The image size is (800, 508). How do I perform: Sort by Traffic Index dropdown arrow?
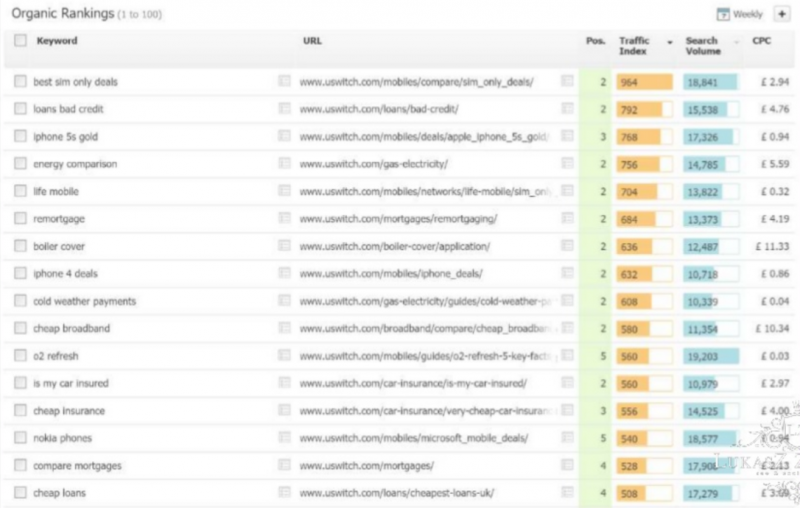[670, 42]
